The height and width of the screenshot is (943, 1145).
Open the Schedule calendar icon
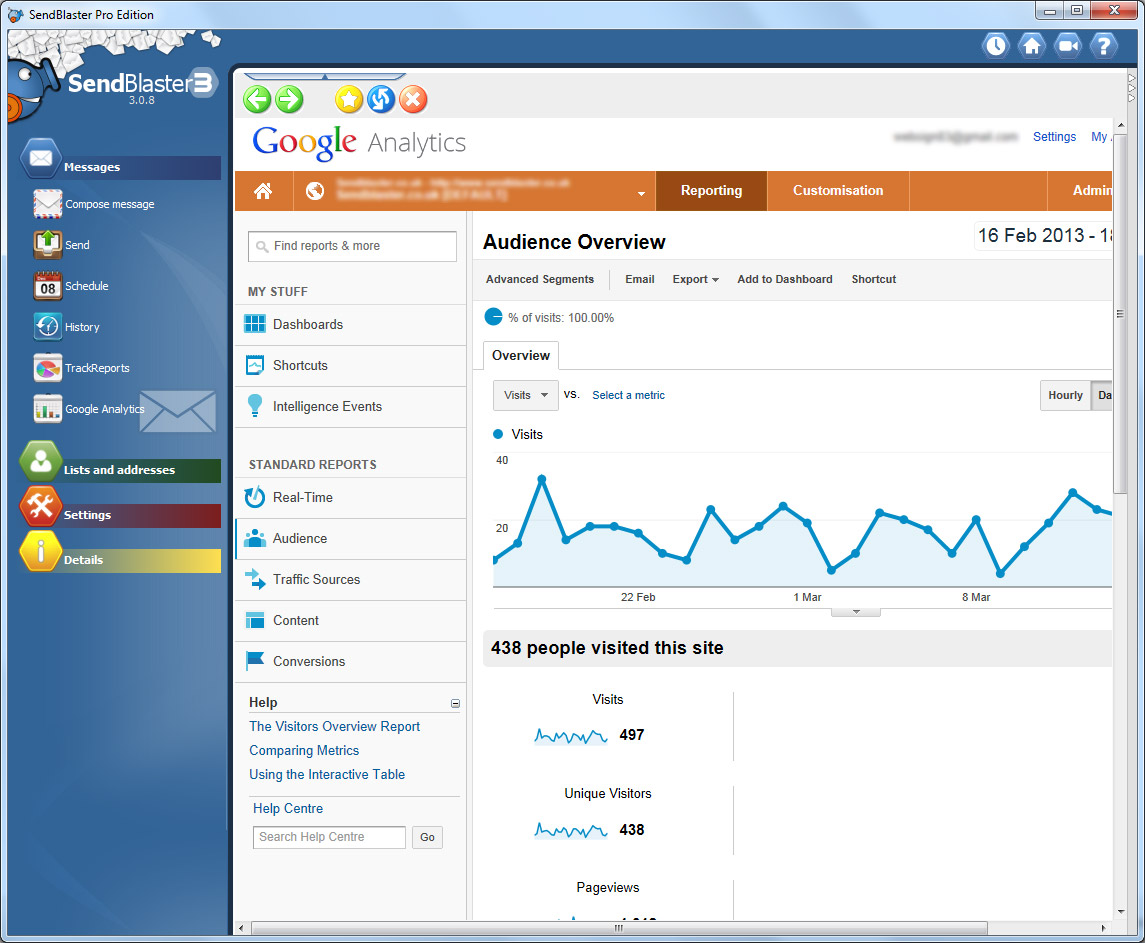pos(48,286)
